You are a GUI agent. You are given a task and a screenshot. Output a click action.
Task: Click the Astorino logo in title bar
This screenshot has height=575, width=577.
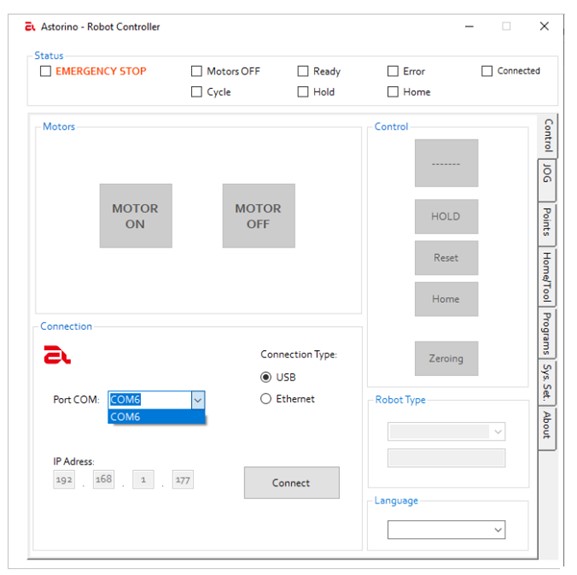29,27
